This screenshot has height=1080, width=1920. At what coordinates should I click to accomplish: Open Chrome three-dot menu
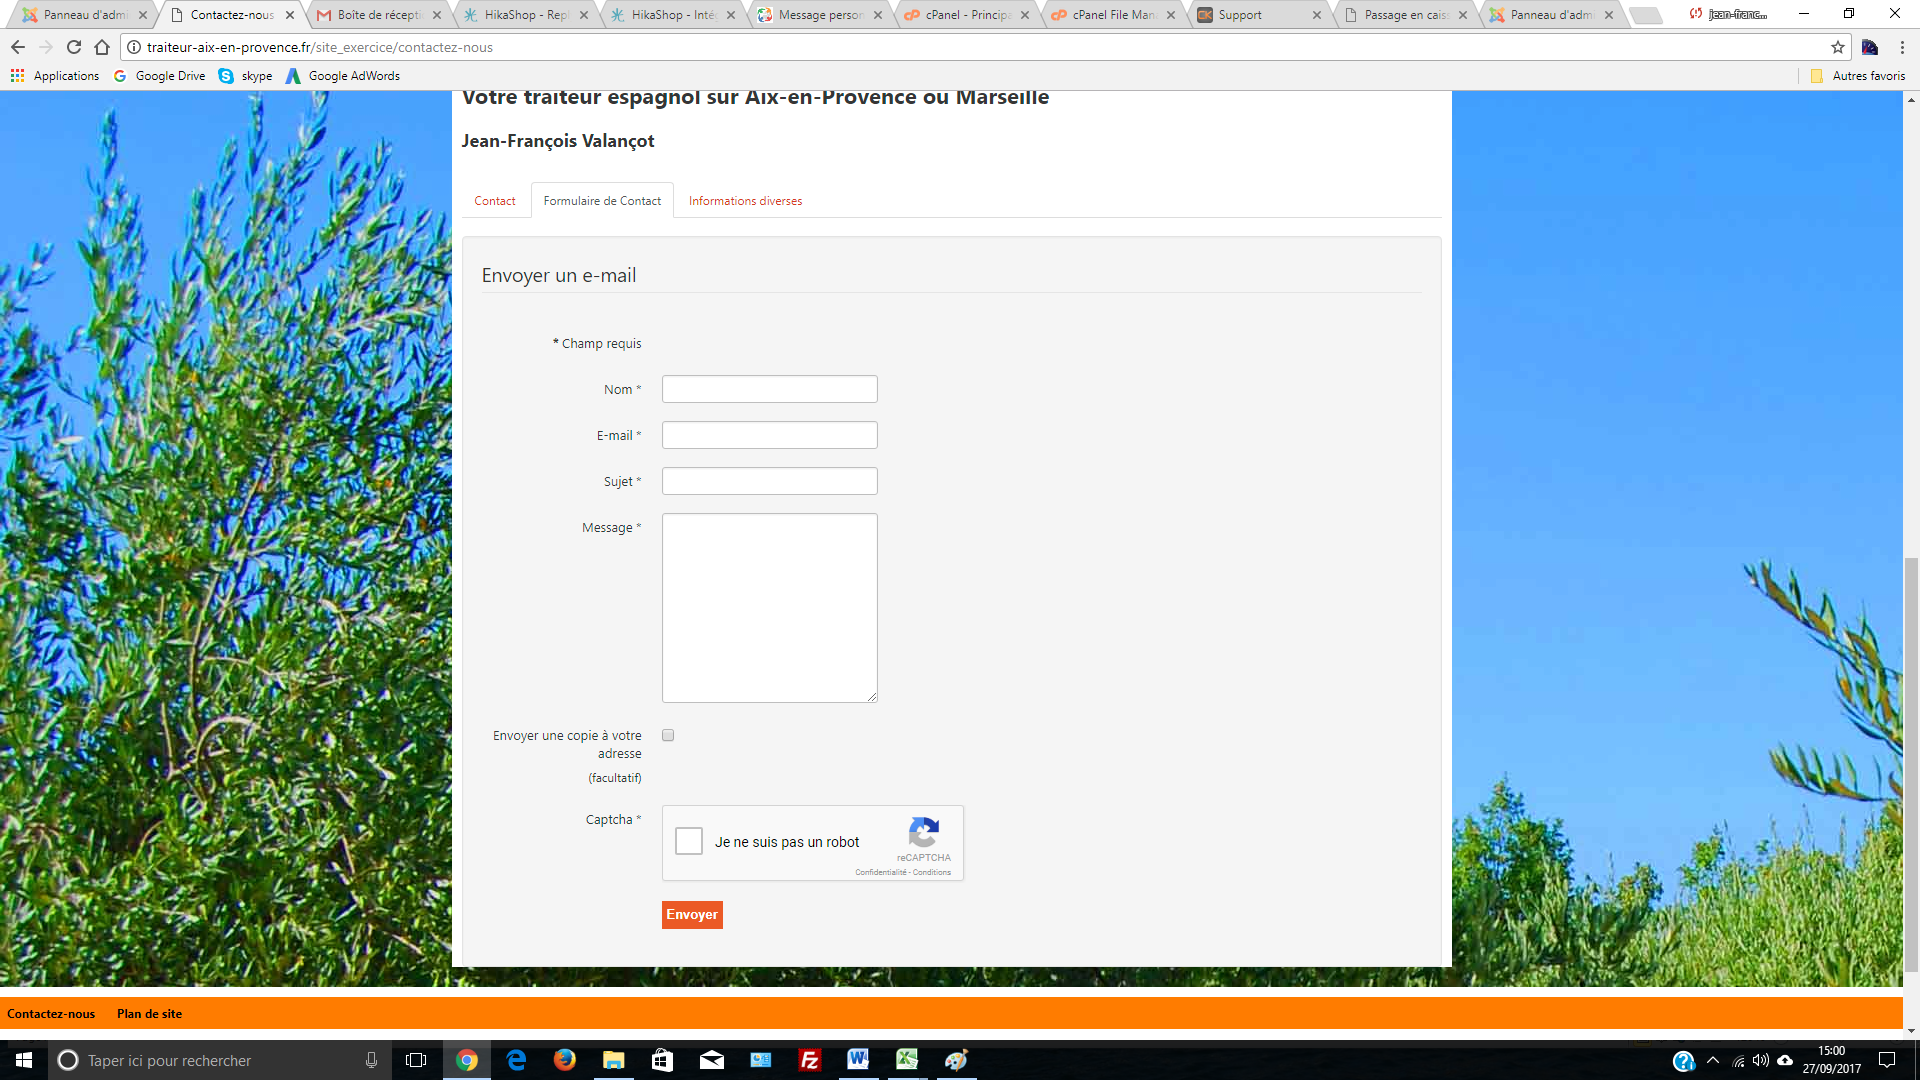point(1901,47)
